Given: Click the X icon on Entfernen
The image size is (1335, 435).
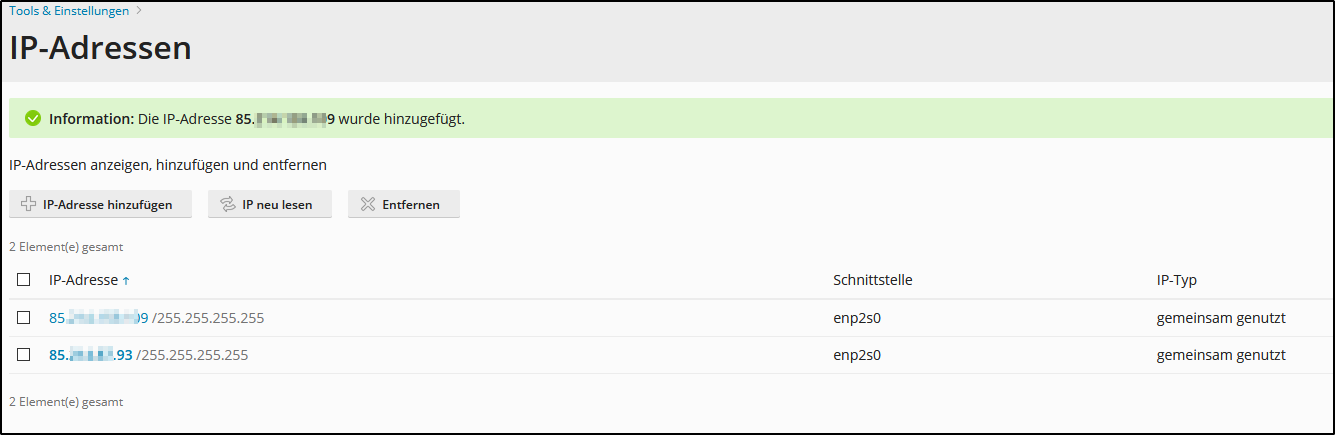Looking at the screenshot, I should pyautogui.click(x=367, y=204).
